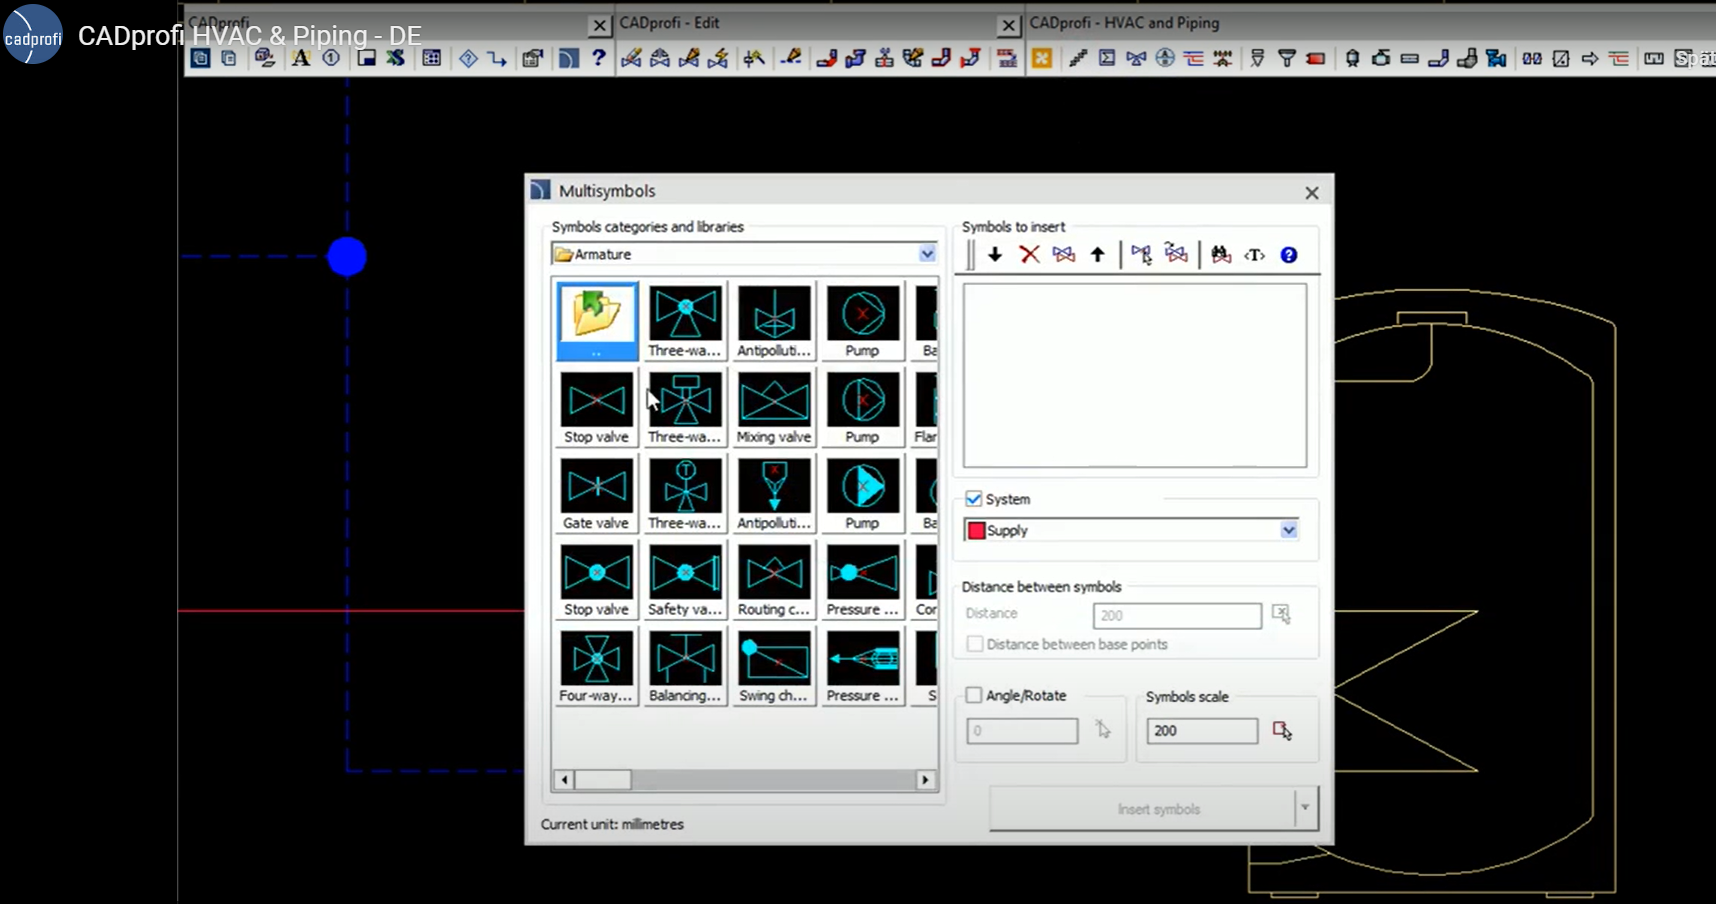Viewport: 1716px width, 904px height.
Task: Toggle Distance between base points checkbox
Action: click(975, 644)
